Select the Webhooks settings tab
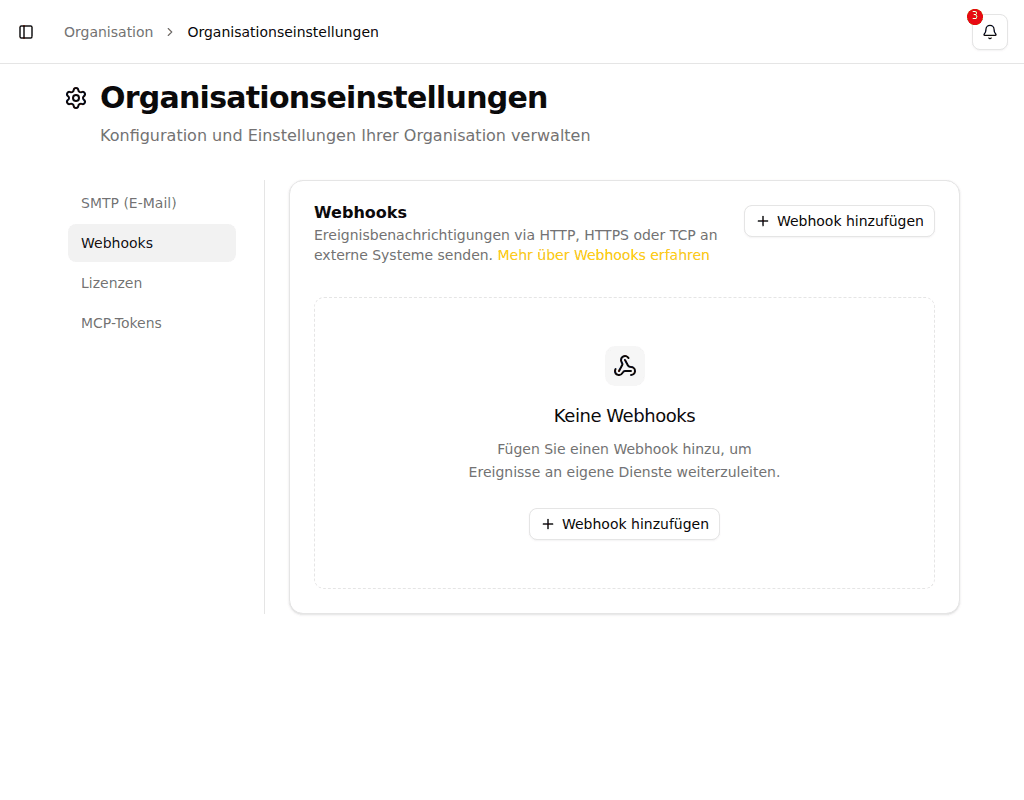Screen dimensions: 1024x800 [x=152, y=243]
